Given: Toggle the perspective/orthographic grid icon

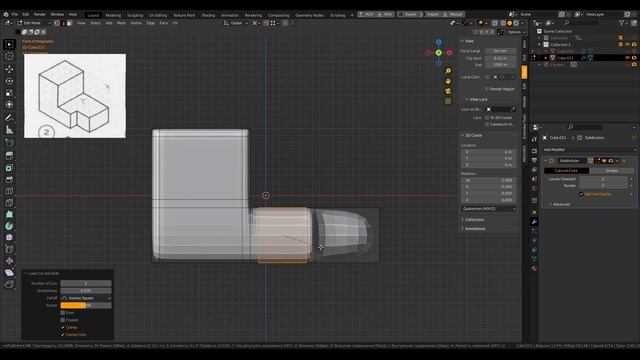Looking at the screenshot, I should pos(448,101).
